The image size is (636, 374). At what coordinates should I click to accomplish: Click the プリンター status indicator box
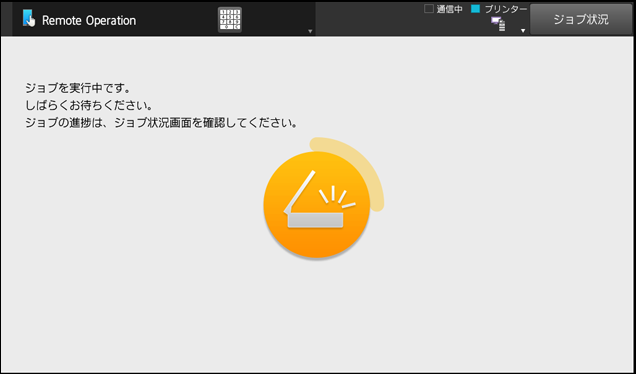[x=475, y=9]
